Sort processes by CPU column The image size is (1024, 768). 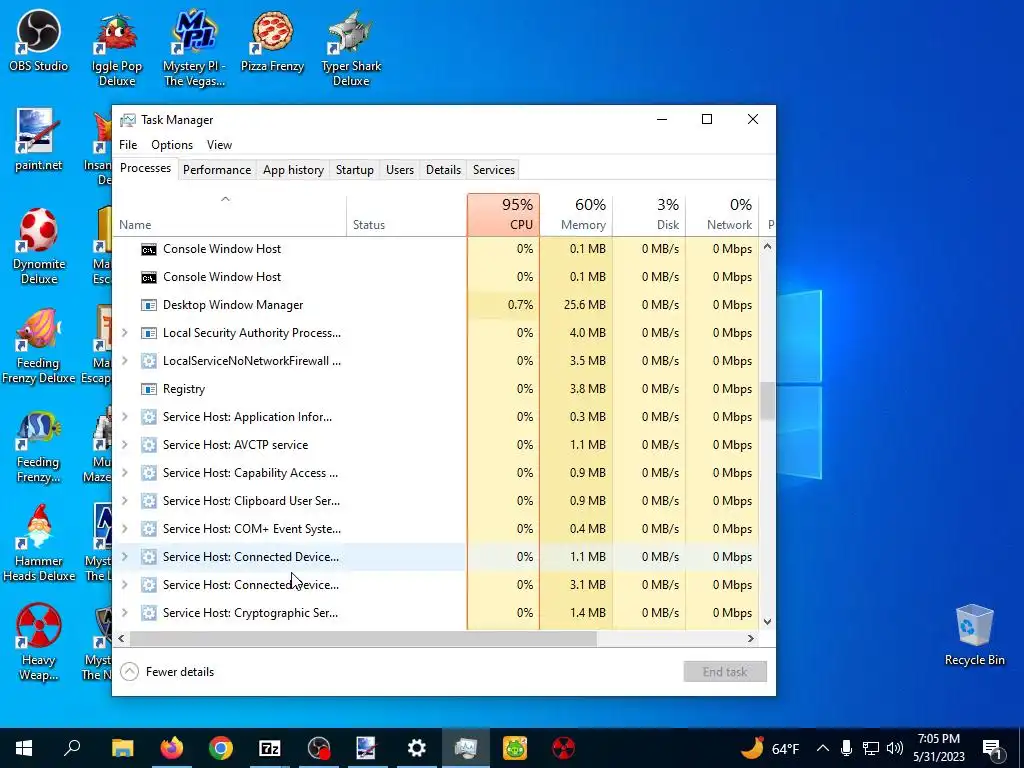click(504, 215)
